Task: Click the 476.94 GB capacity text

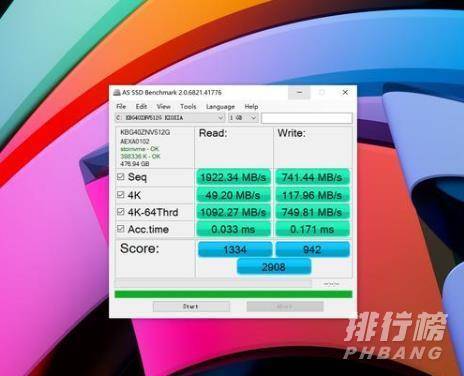Action: click(x=135, y=164)
